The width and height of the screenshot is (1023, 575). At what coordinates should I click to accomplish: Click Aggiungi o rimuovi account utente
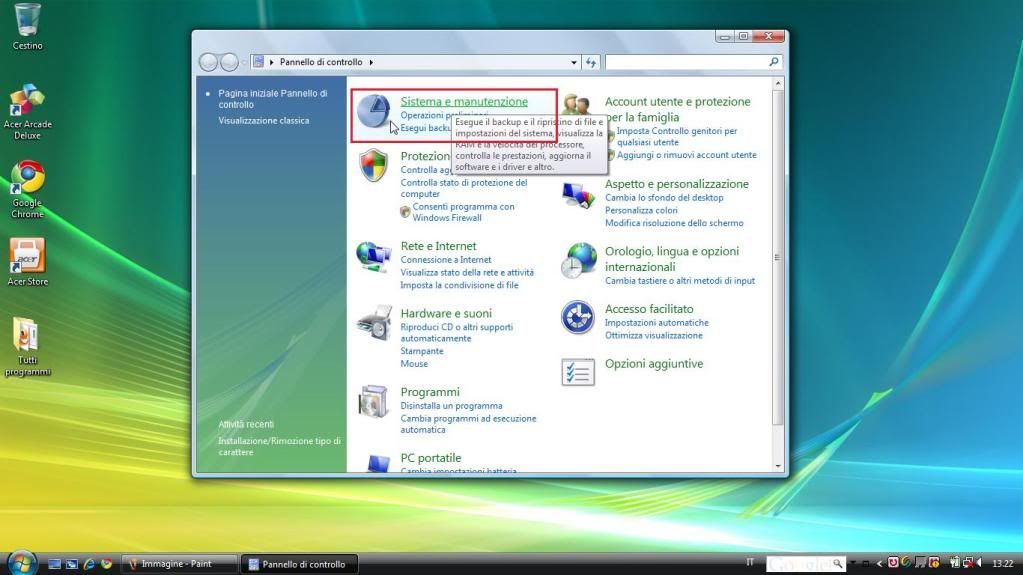point(686,155)
